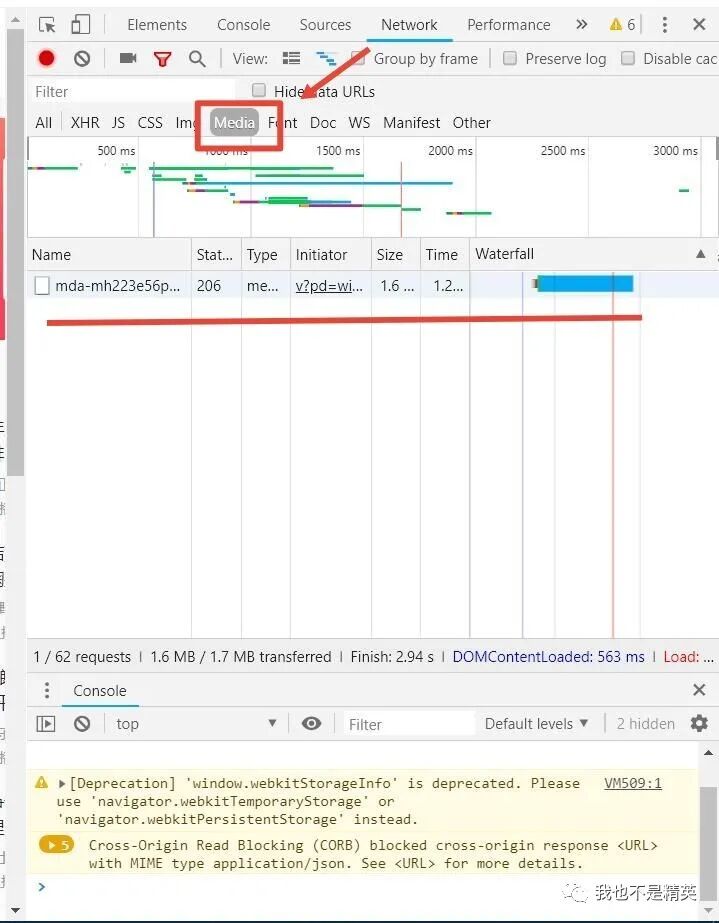
Task: Open the Default levels dropdown
Action: (x=536, y=723)
